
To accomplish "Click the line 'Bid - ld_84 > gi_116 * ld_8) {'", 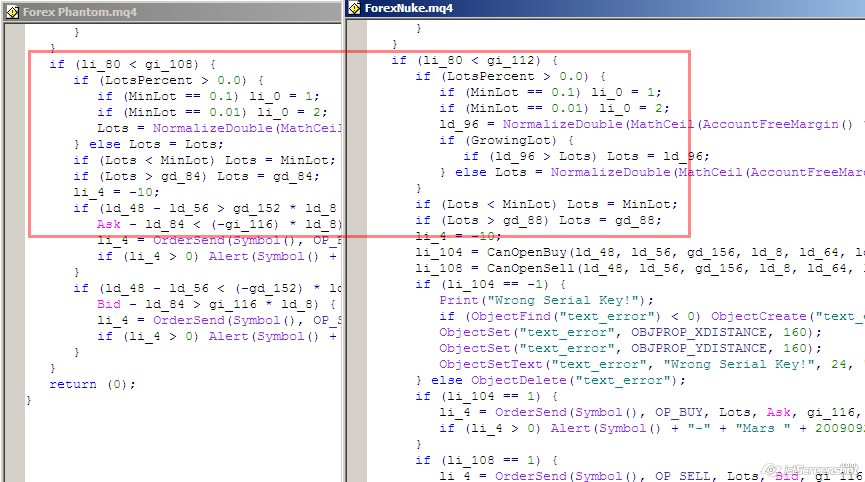I will click(x=217, y=304).
